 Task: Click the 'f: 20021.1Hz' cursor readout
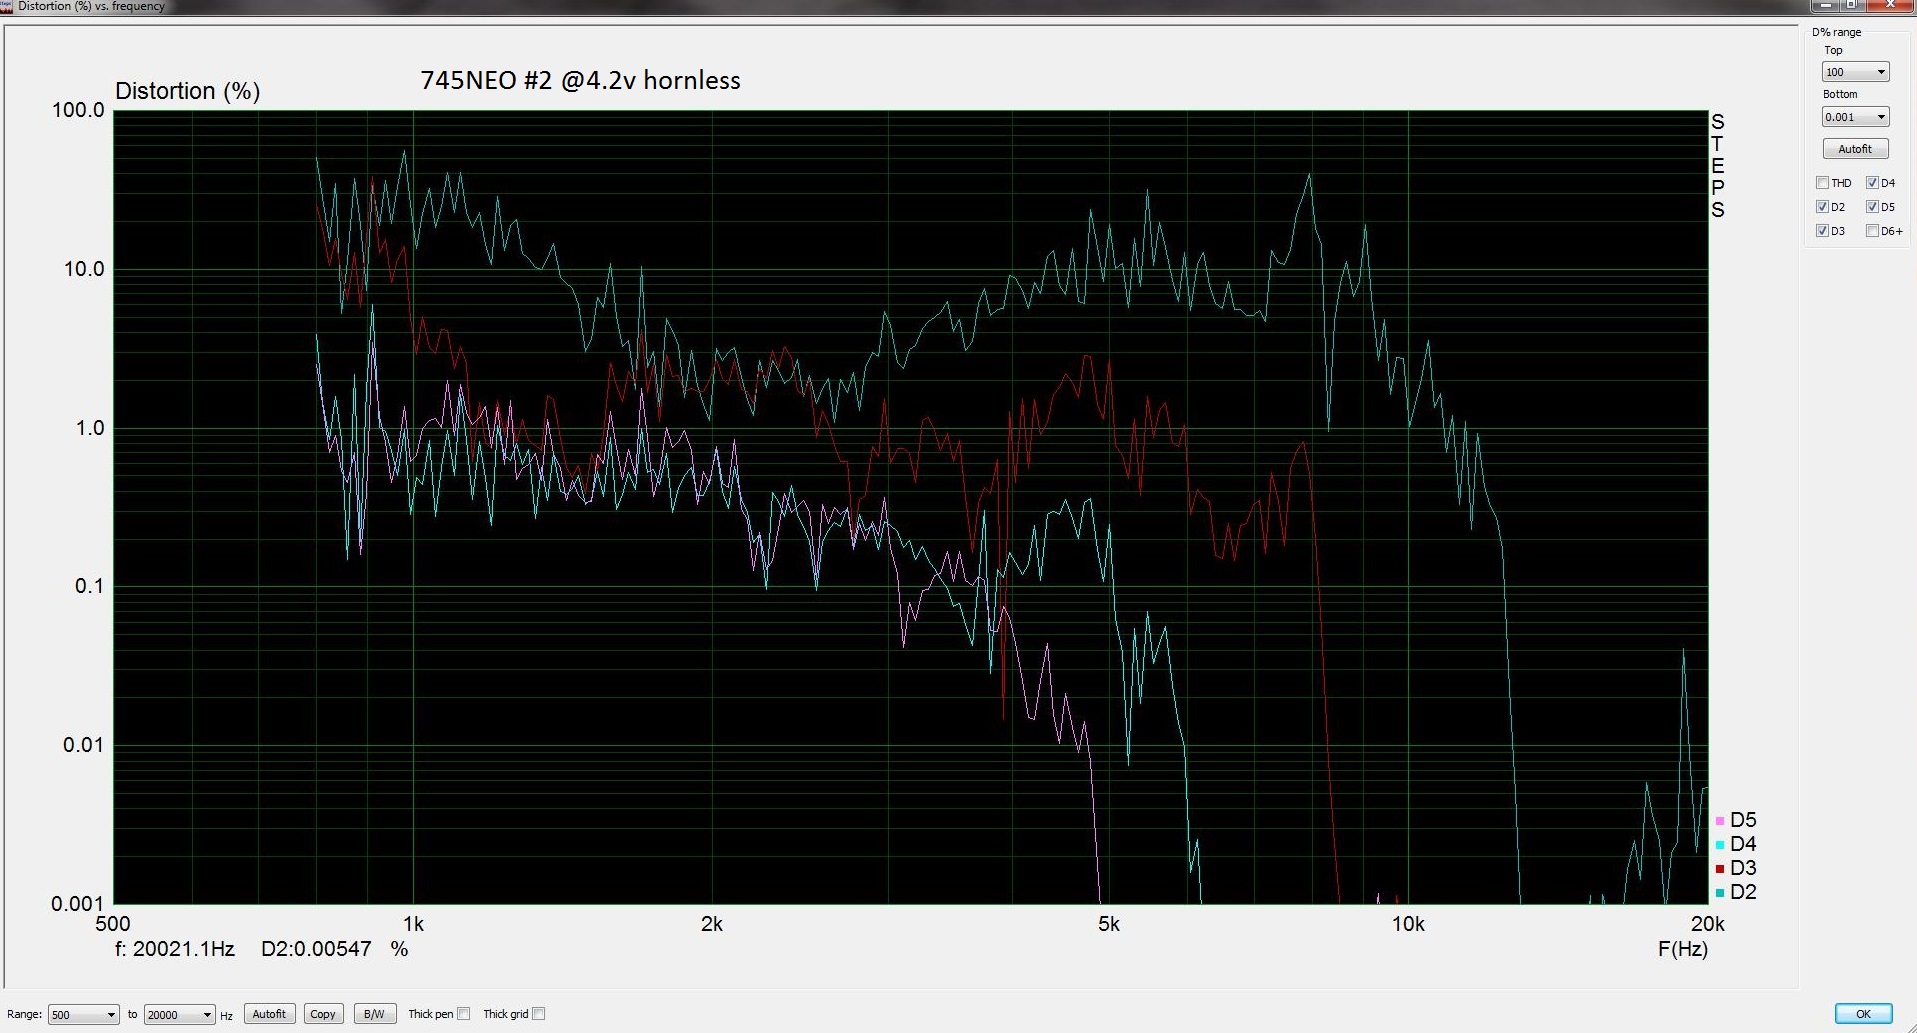[x=175, y=949]
